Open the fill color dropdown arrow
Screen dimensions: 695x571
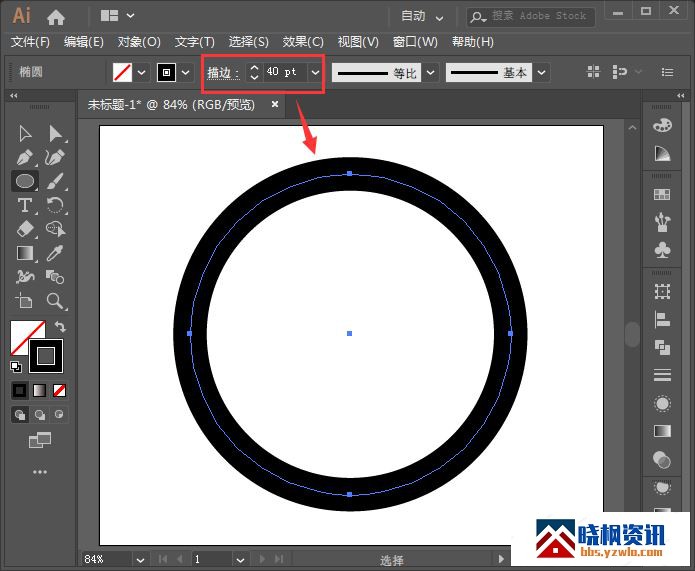[141, 72]
